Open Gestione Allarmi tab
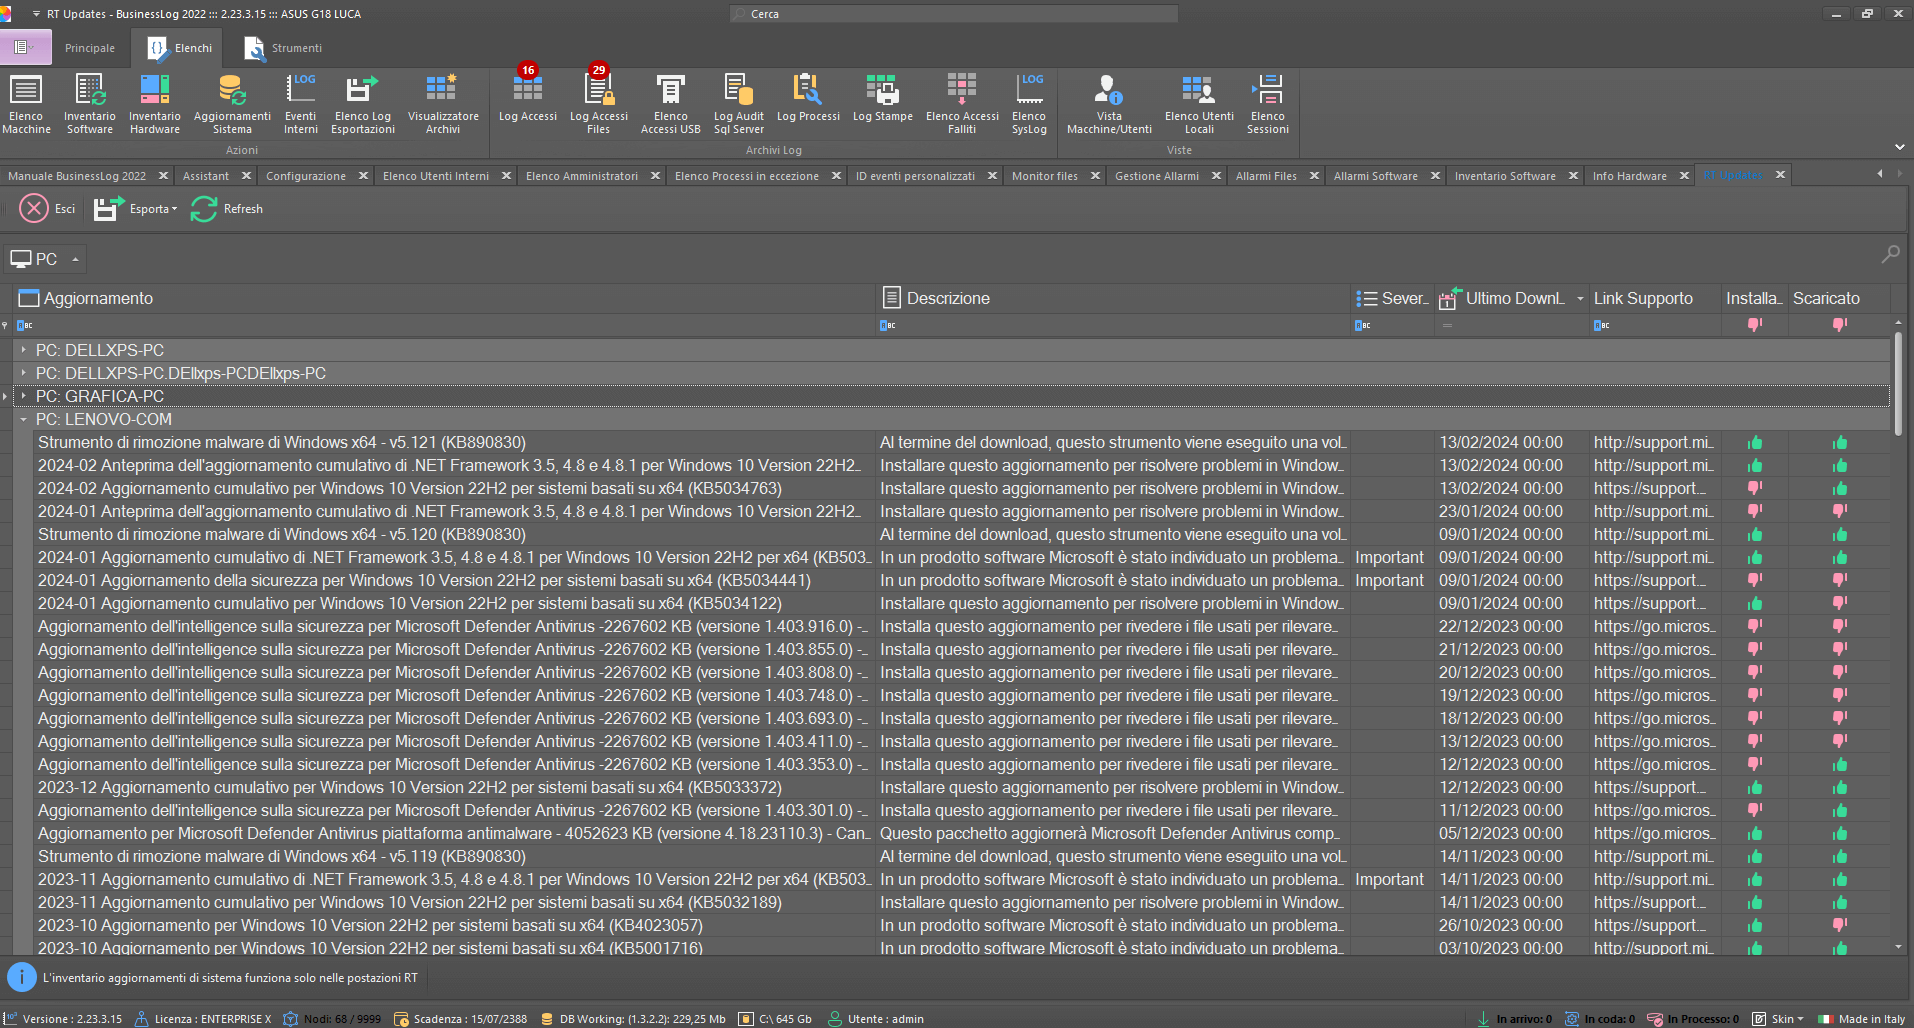 click(x=1157, y=176)
